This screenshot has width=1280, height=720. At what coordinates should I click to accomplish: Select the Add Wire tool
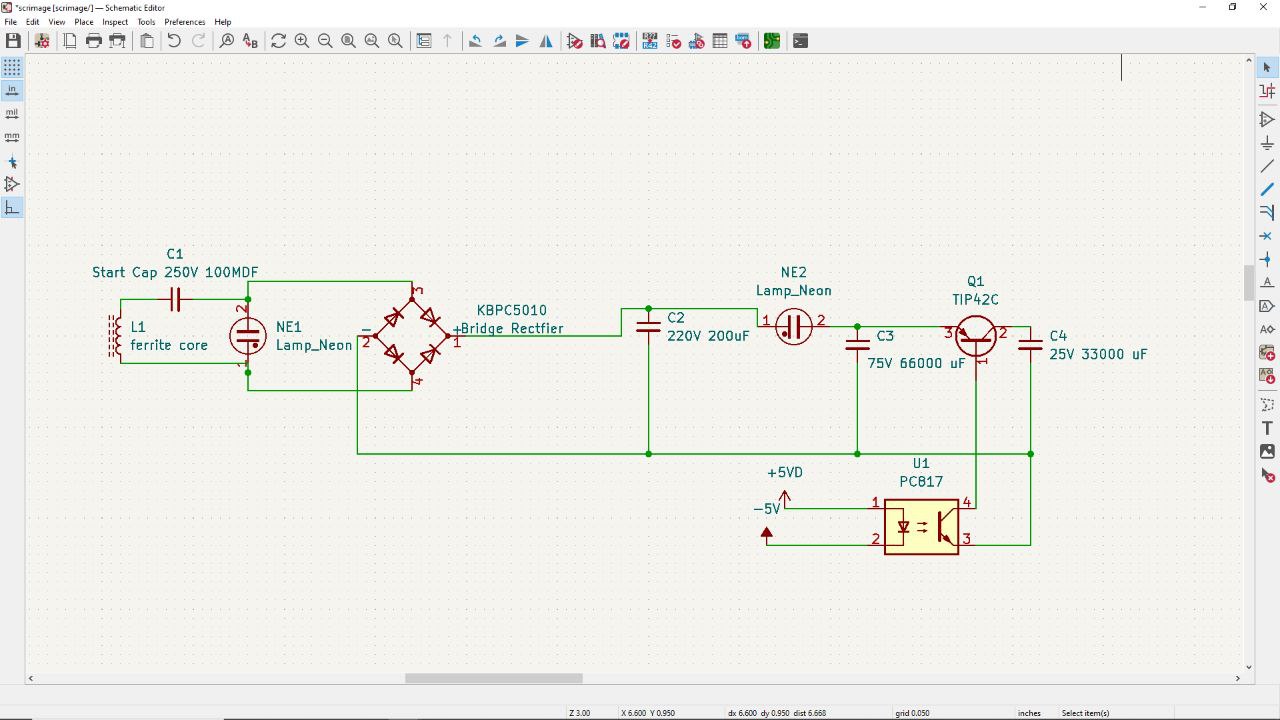pyautogui.click(x=1267, y=166)
